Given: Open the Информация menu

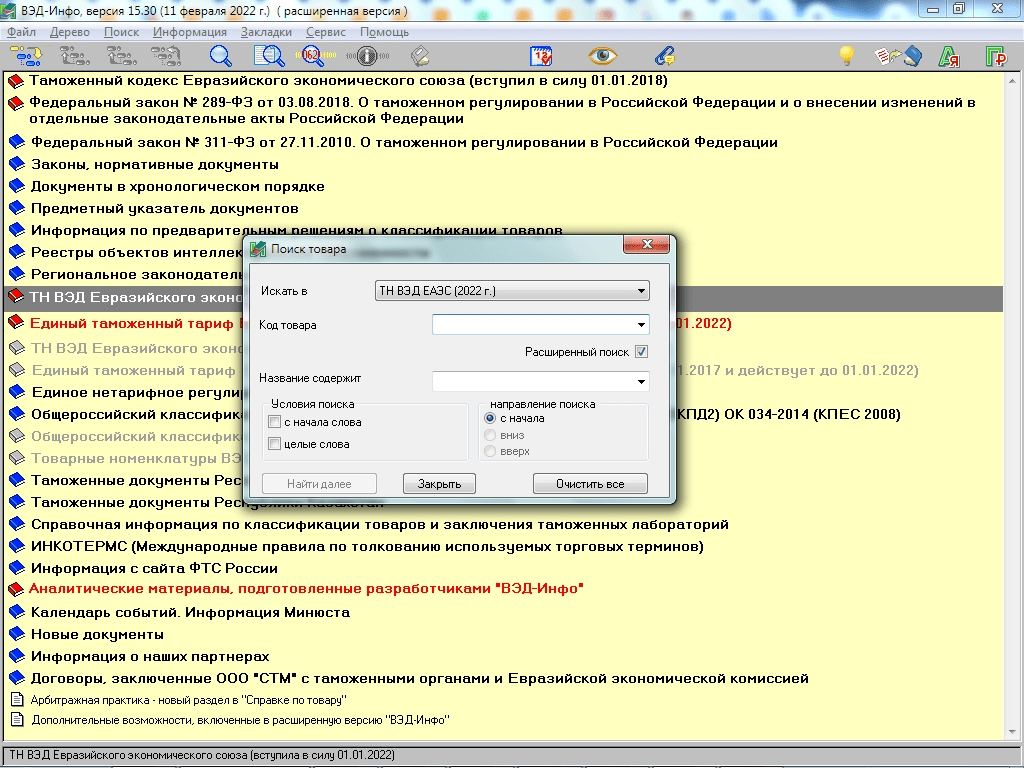Looking at the screenshot, I should click(x=190, y=32).
